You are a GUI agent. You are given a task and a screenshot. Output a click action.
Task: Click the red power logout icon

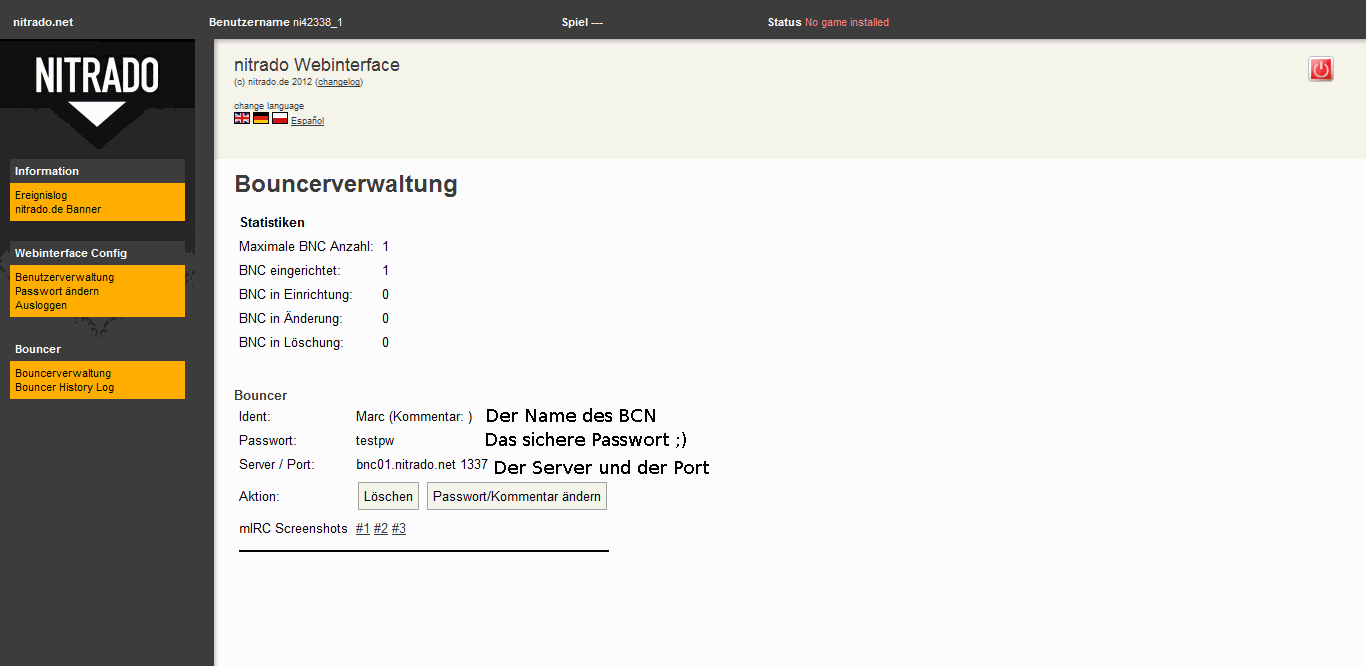(x=1321, y=69)
